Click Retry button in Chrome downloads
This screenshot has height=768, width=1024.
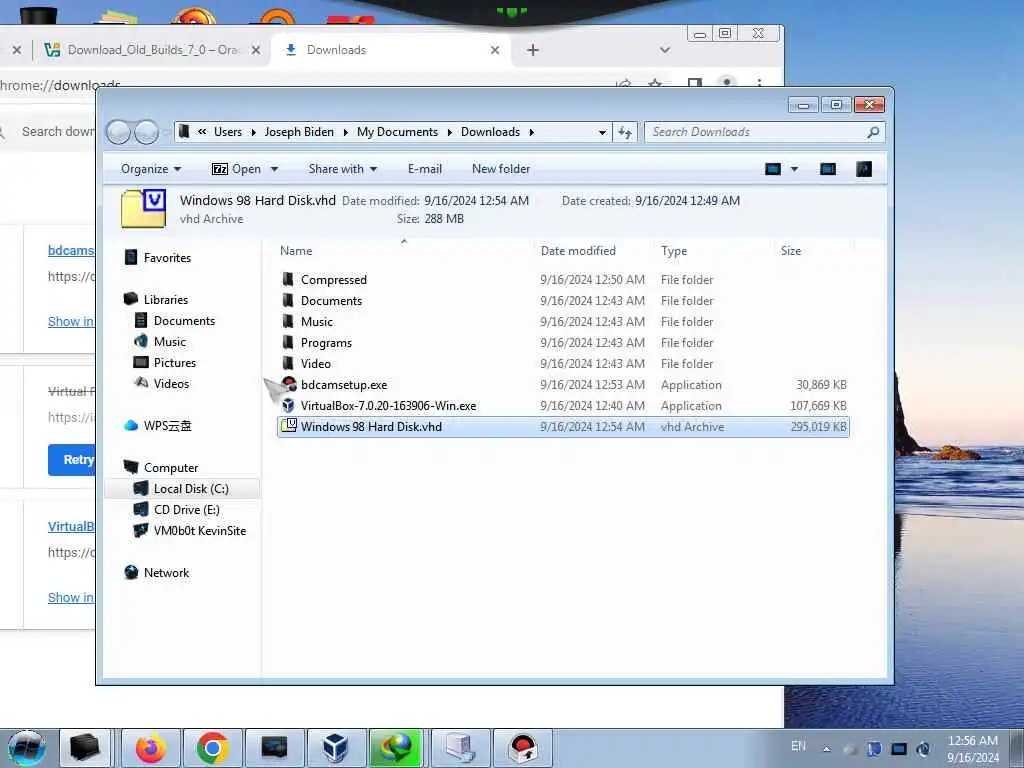tap(72, 460)
